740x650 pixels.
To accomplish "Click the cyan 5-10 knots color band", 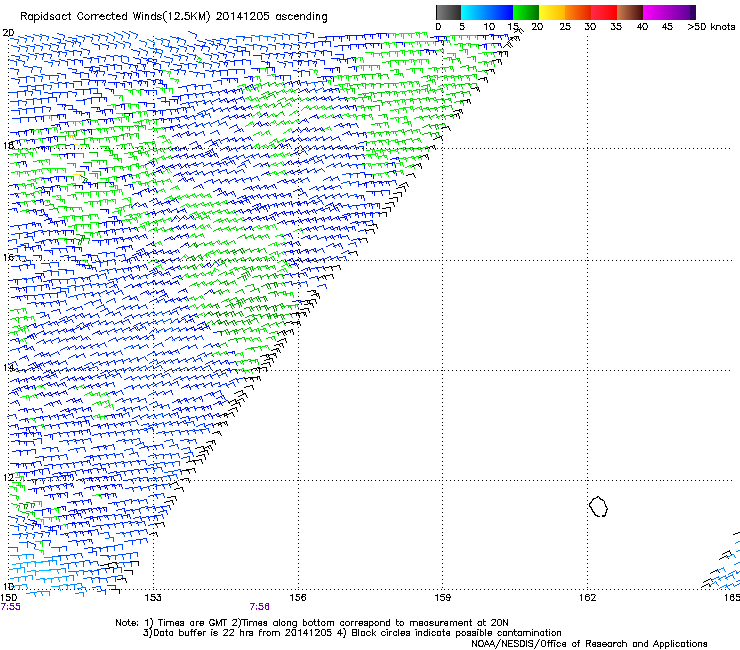I will click(474, 12).
